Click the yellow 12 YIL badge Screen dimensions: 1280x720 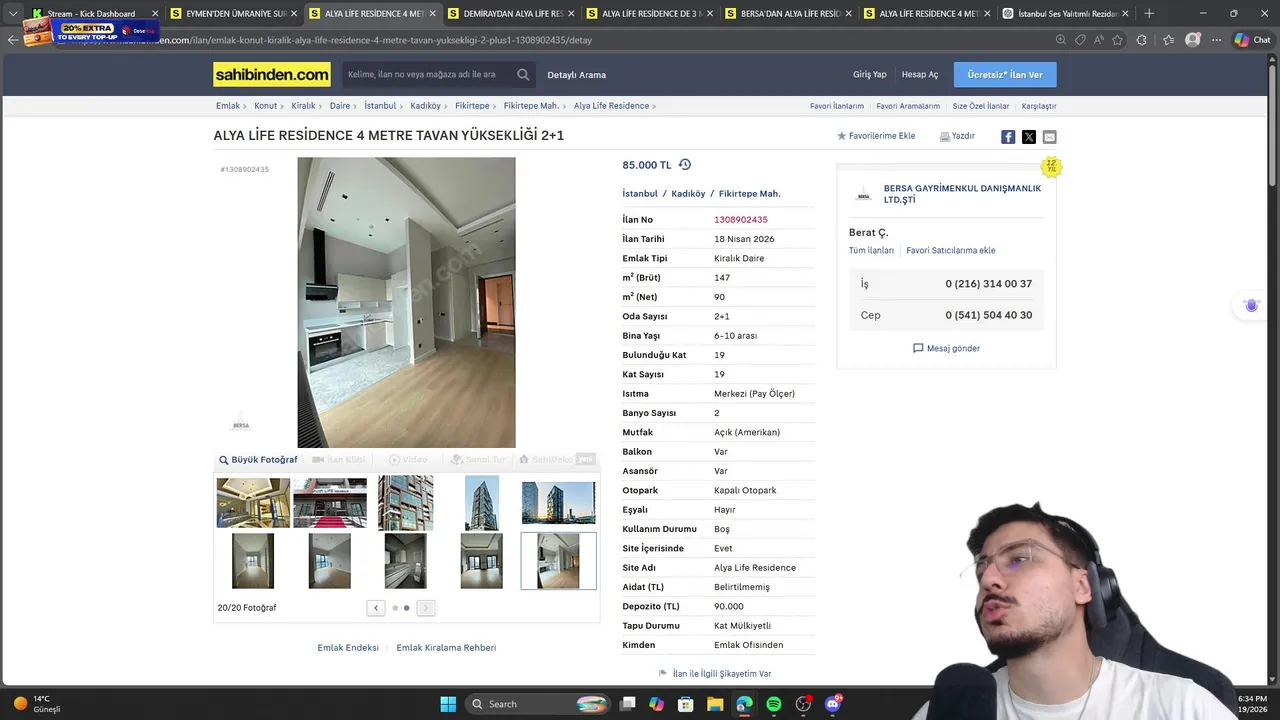coord(1051,166)
